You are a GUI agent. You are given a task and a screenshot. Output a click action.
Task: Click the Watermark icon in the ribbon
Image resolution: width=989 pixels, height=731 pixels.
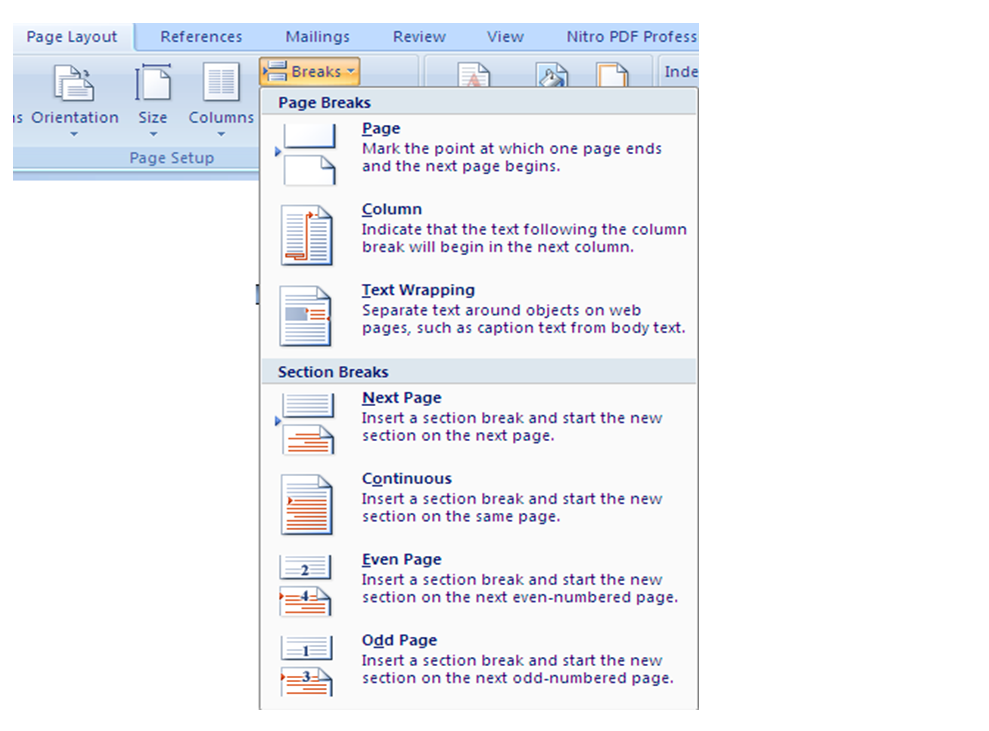474,77
